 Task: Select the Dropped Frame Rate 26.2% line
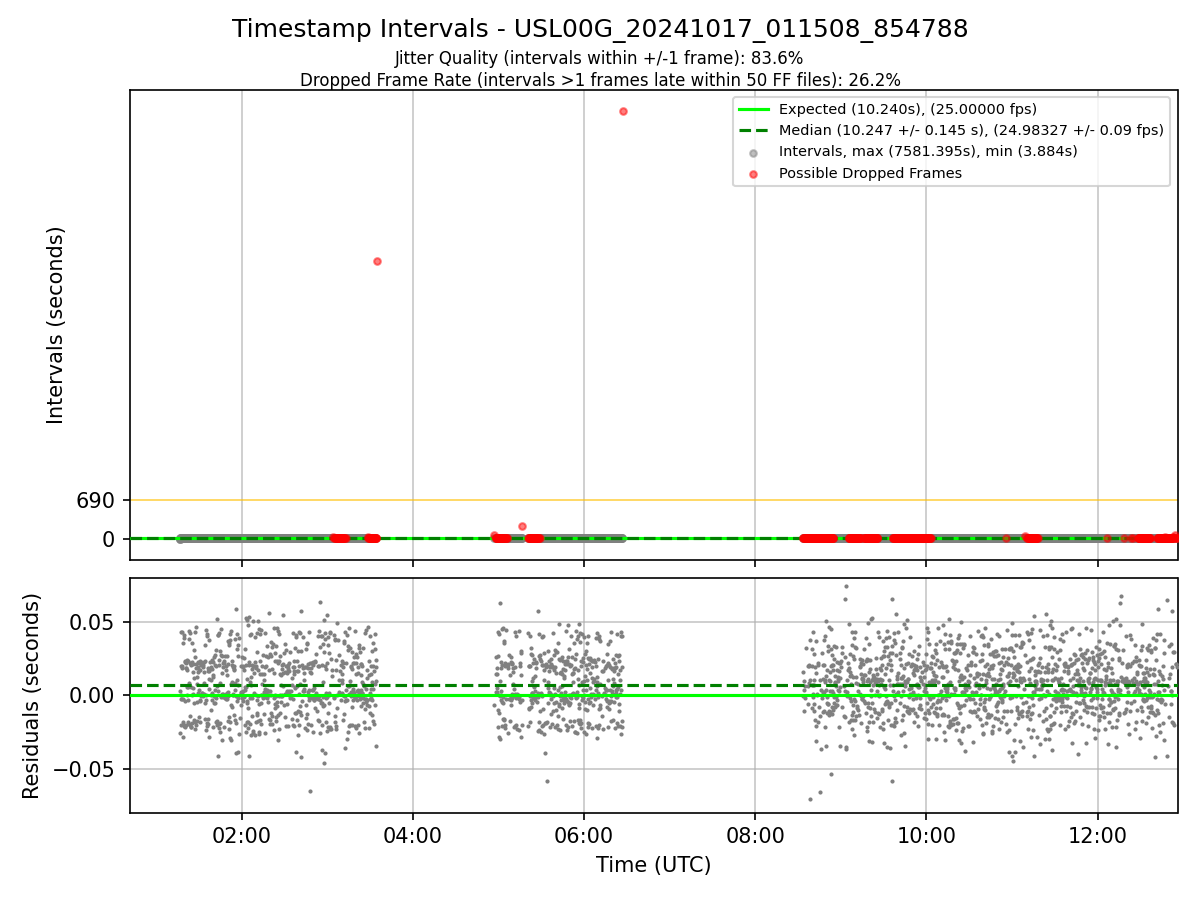click(x=600, y=80)
